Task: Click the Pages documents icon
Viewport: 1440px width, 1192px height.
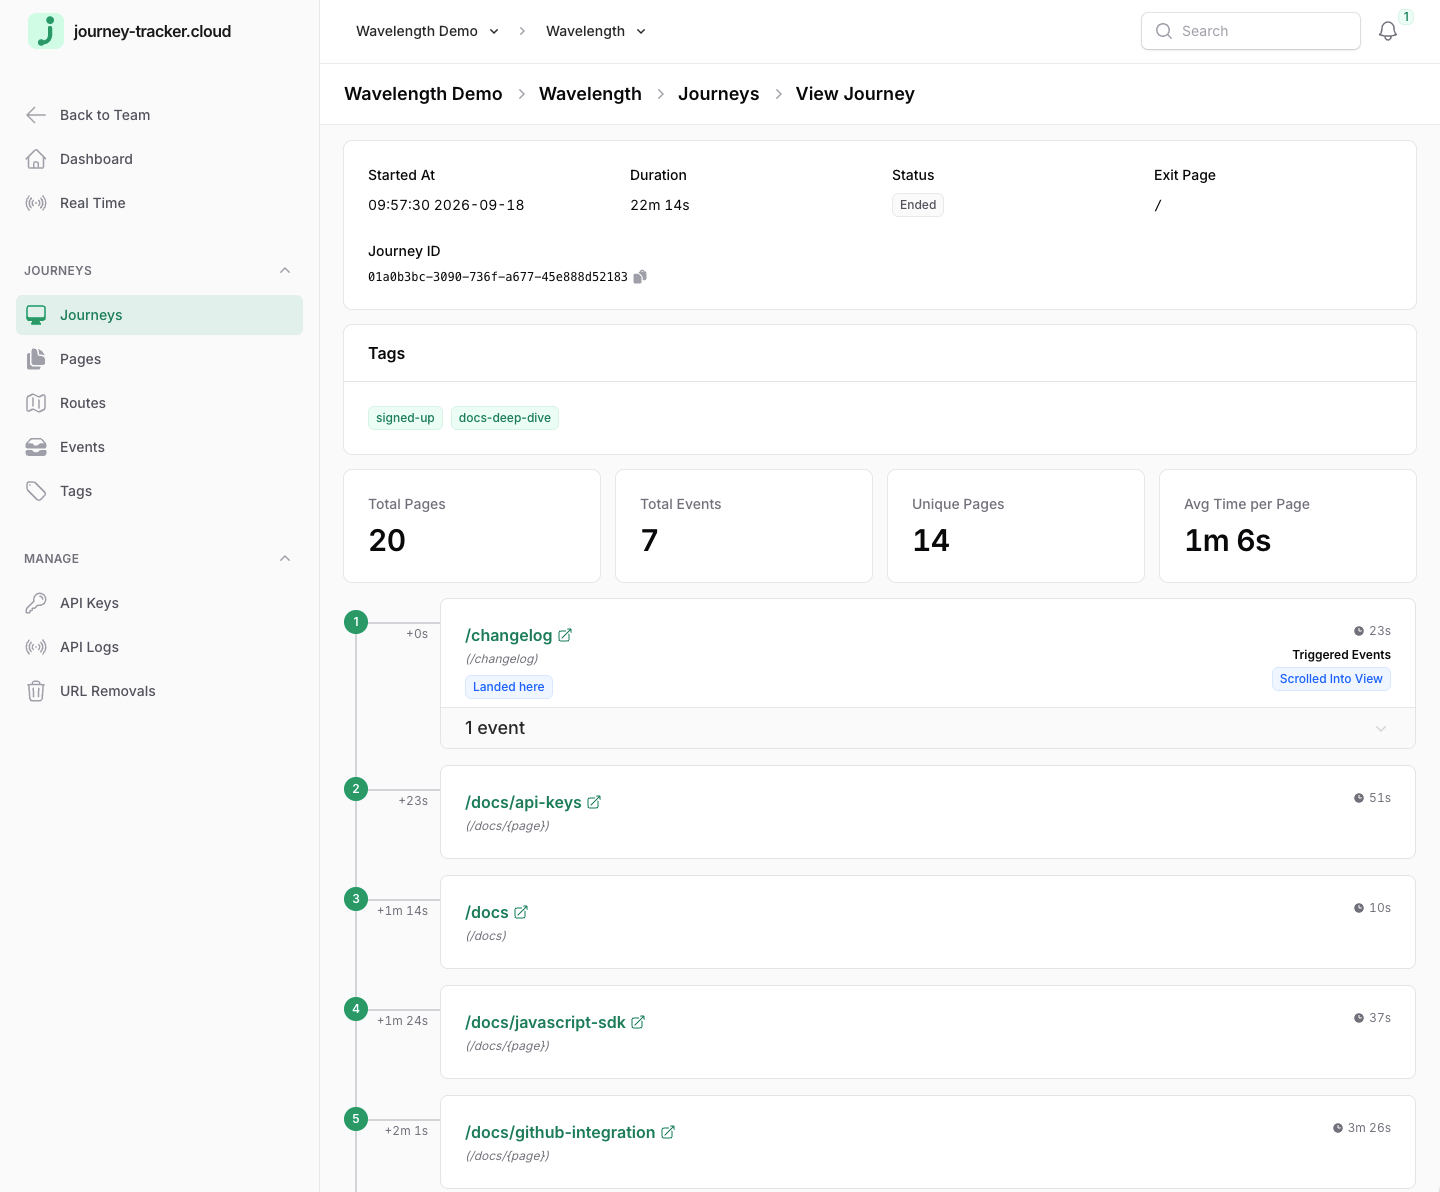Action: 36,359
